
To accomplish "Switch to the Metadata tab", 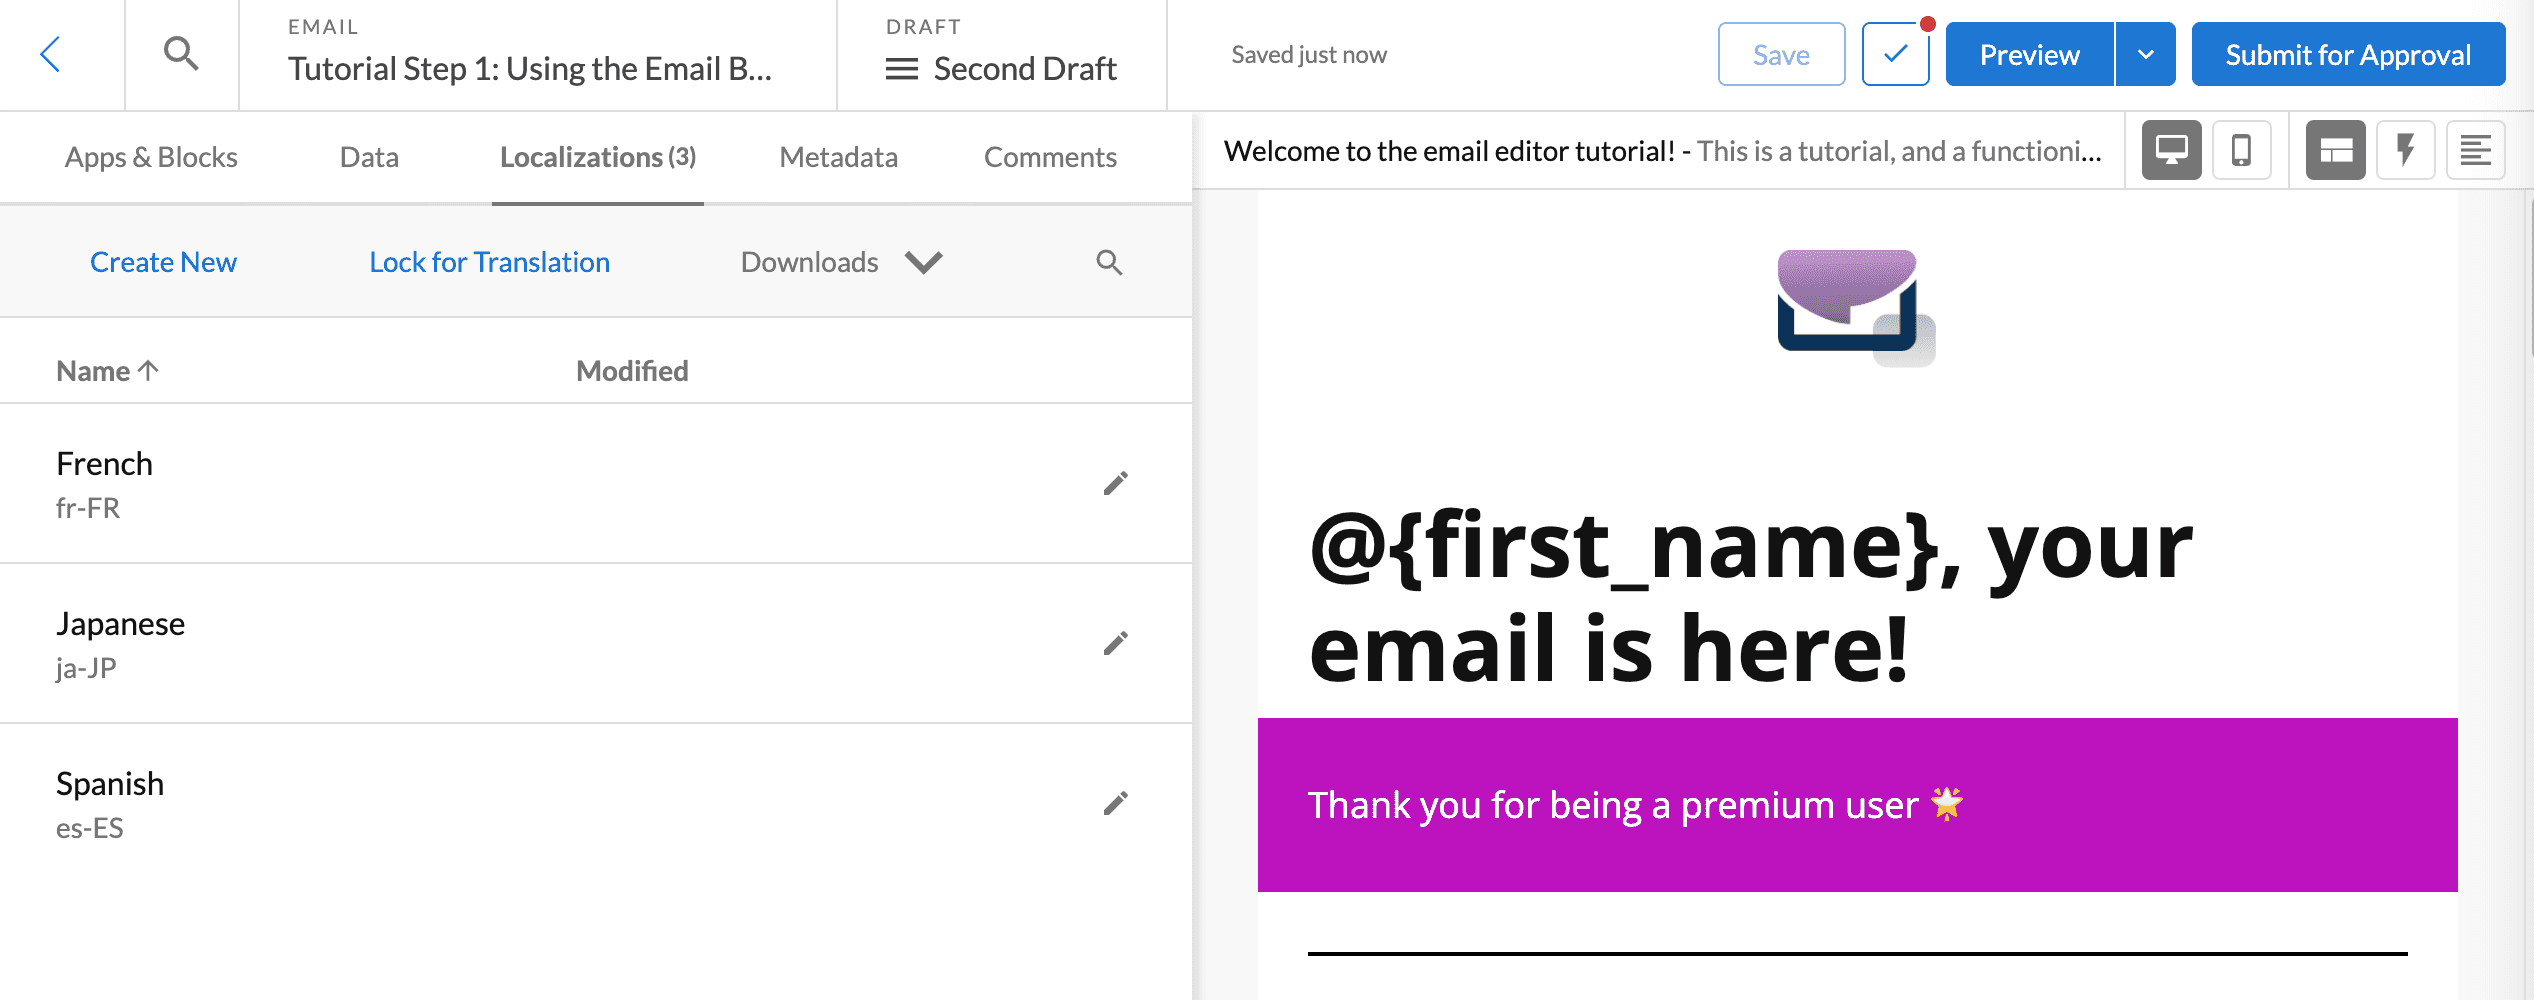I will pyautogui.click(x=838, y=157).
